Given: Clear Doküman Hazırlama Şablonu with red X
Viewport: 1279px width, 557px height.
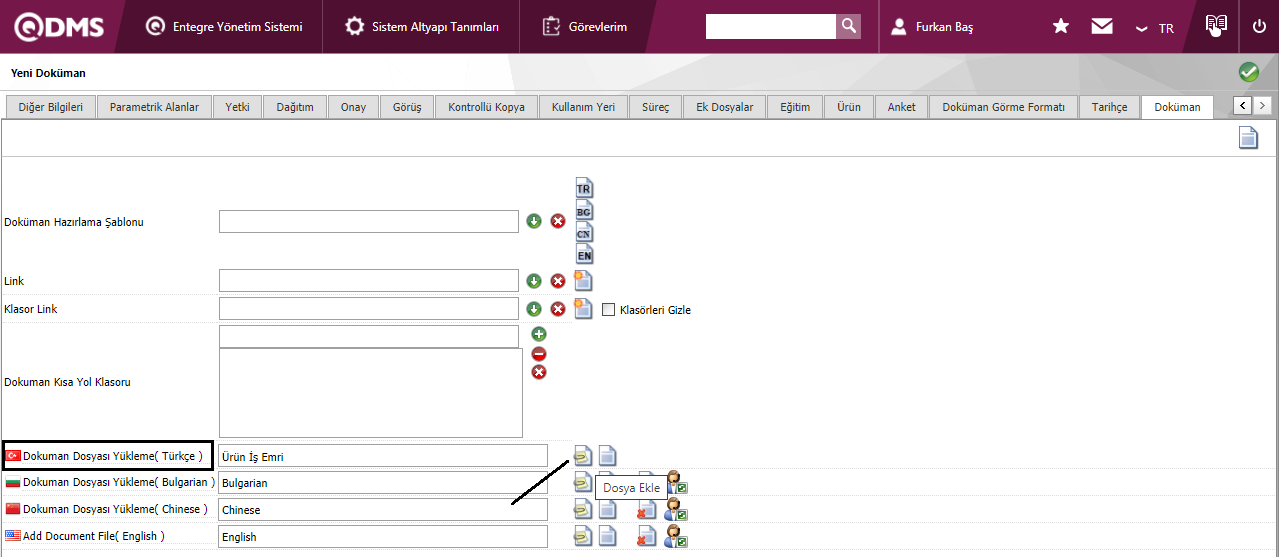Looking at the screenshot, I should point(558,221).
